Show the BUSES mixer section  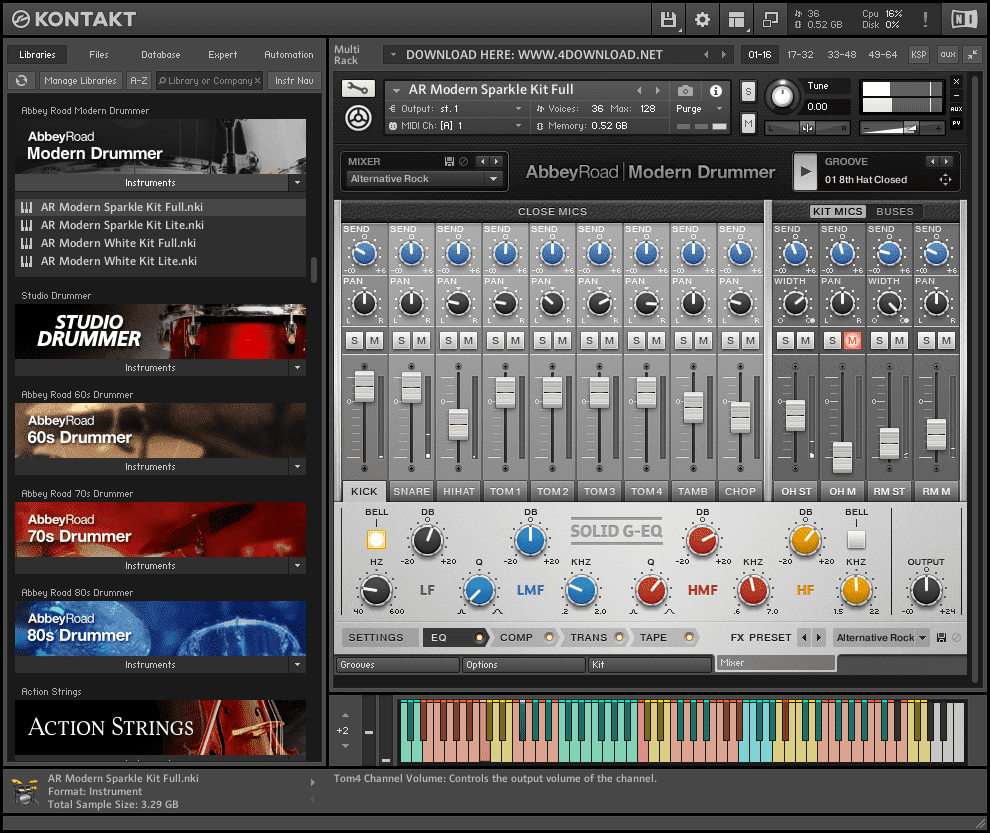coord(894,211)
